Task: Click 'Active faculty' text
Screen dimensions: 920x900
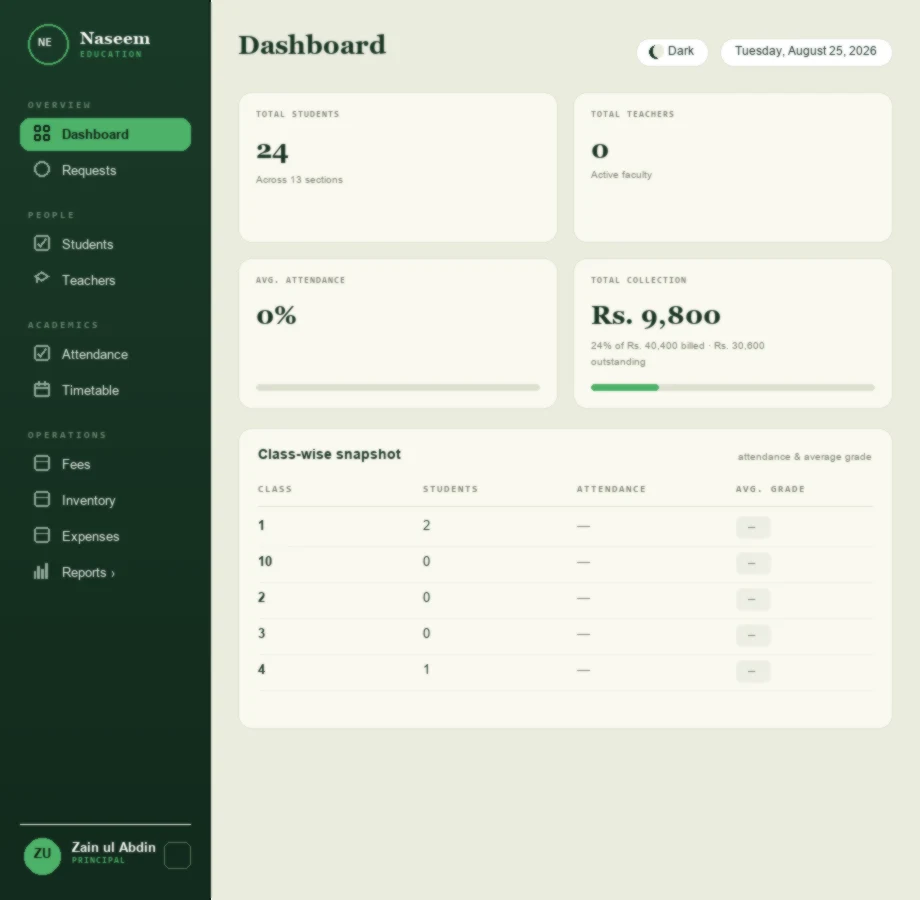Action: (621, 175)
